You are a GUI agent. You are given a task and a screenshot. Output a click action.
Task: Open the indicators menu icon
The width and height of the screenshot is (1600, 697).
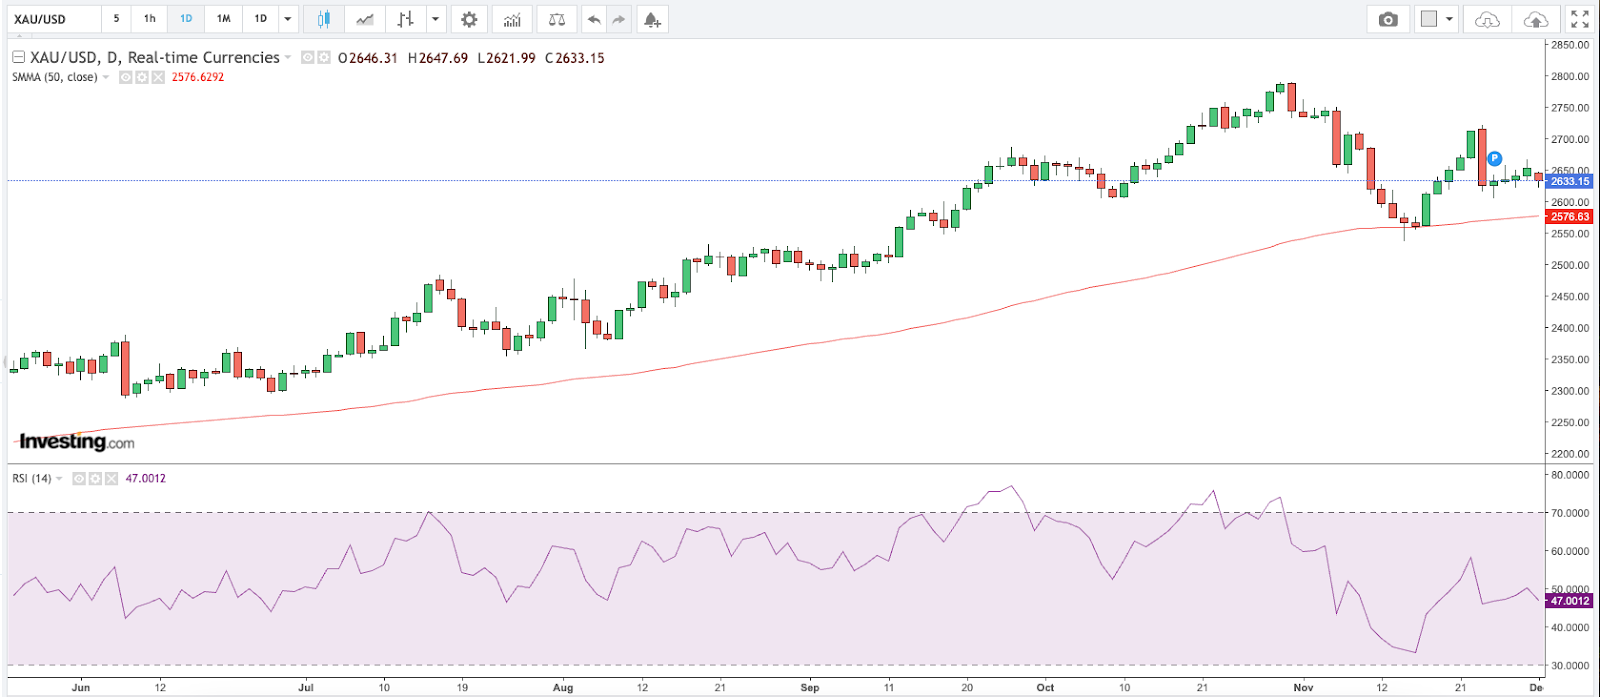(x=512, y=19)
